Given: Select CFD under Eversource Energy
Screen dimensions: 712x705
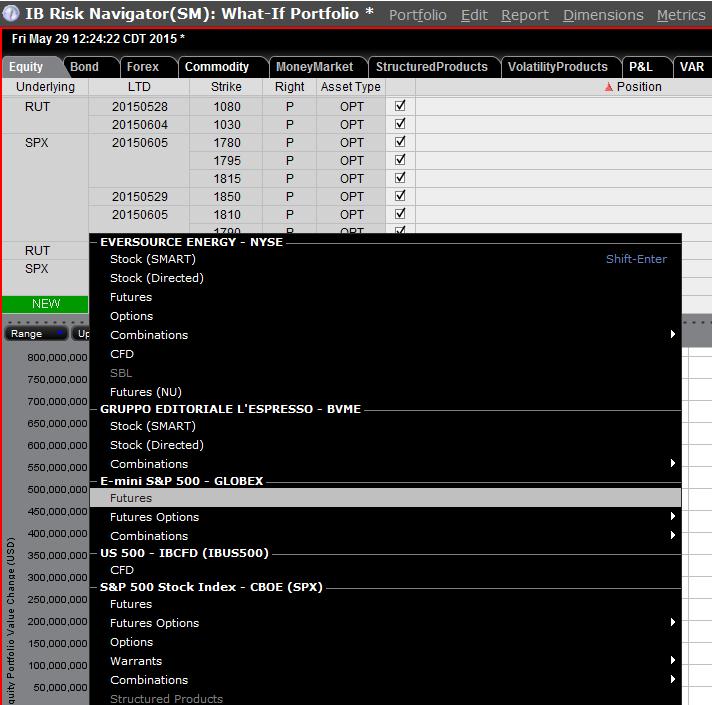Looking at the screenshot, I should click(x=385, y=354).
